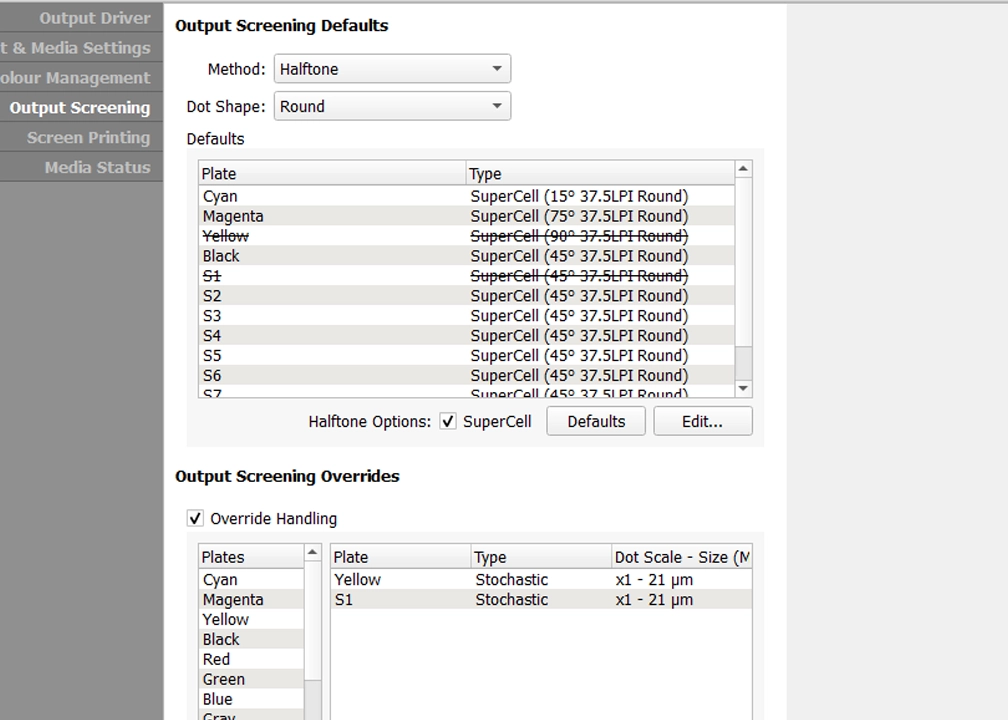Open the Dot Shape dropdown
The height and width of the screenshot is (720, 1008).
pyautogui.click(x=391, y=106)
